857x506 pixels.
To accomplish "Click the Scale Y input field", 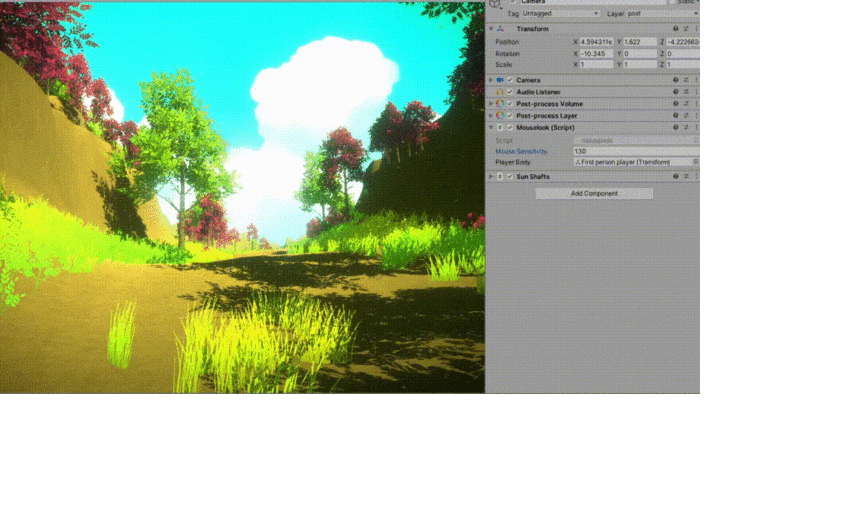I will coord(640,64).
